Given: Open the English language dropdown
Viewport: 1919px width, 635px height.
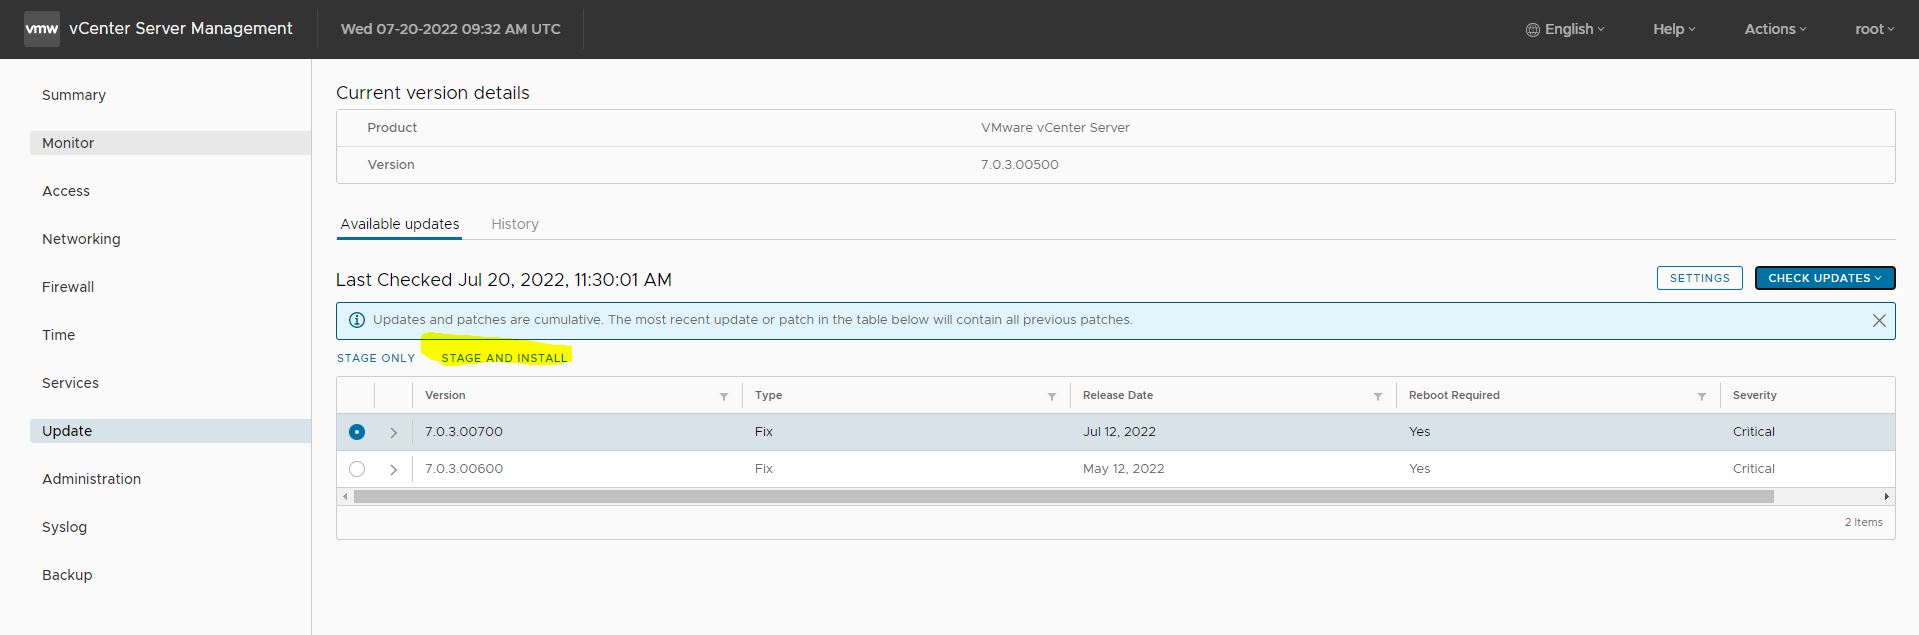Looking at the screenshot, I should pos(1565,29).
